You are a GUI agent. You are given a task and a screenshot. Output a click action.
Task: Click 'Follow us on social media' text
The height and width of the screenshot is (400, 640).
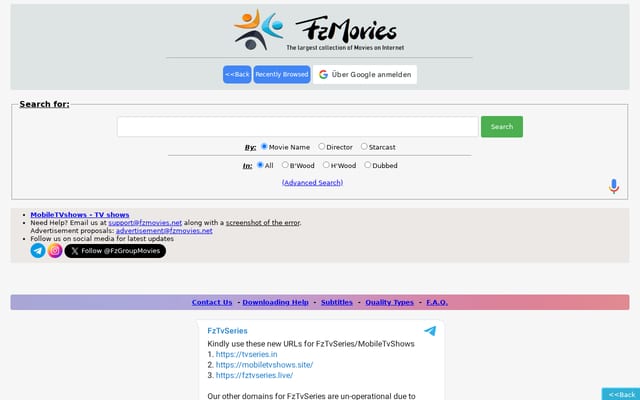pyautogui.click(x=68, y=239)
